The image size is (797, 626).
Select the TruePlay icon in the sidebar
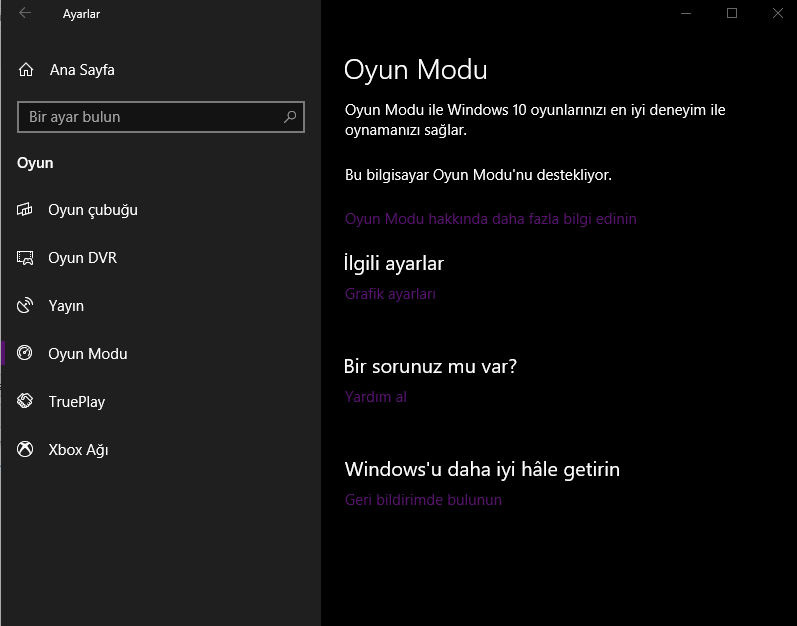point(26,402)
